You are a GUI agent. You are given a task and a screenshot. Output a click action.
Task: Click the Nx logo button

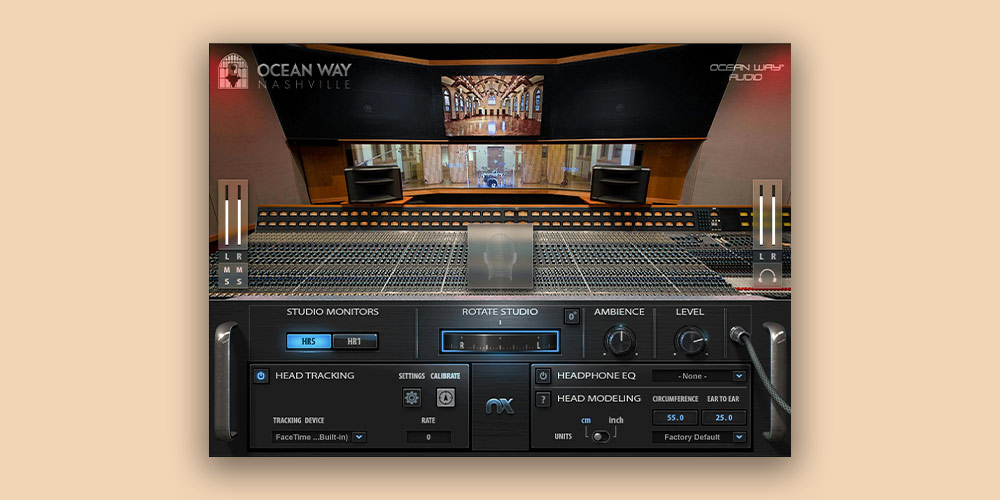(x=500, y=407)
